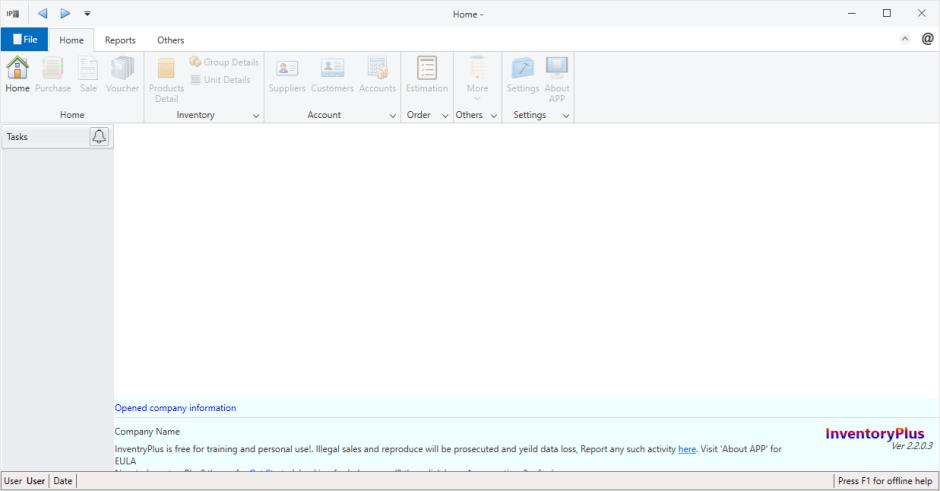
Task: Click the Tasks notification bell icon
Action: coord(99,137)
